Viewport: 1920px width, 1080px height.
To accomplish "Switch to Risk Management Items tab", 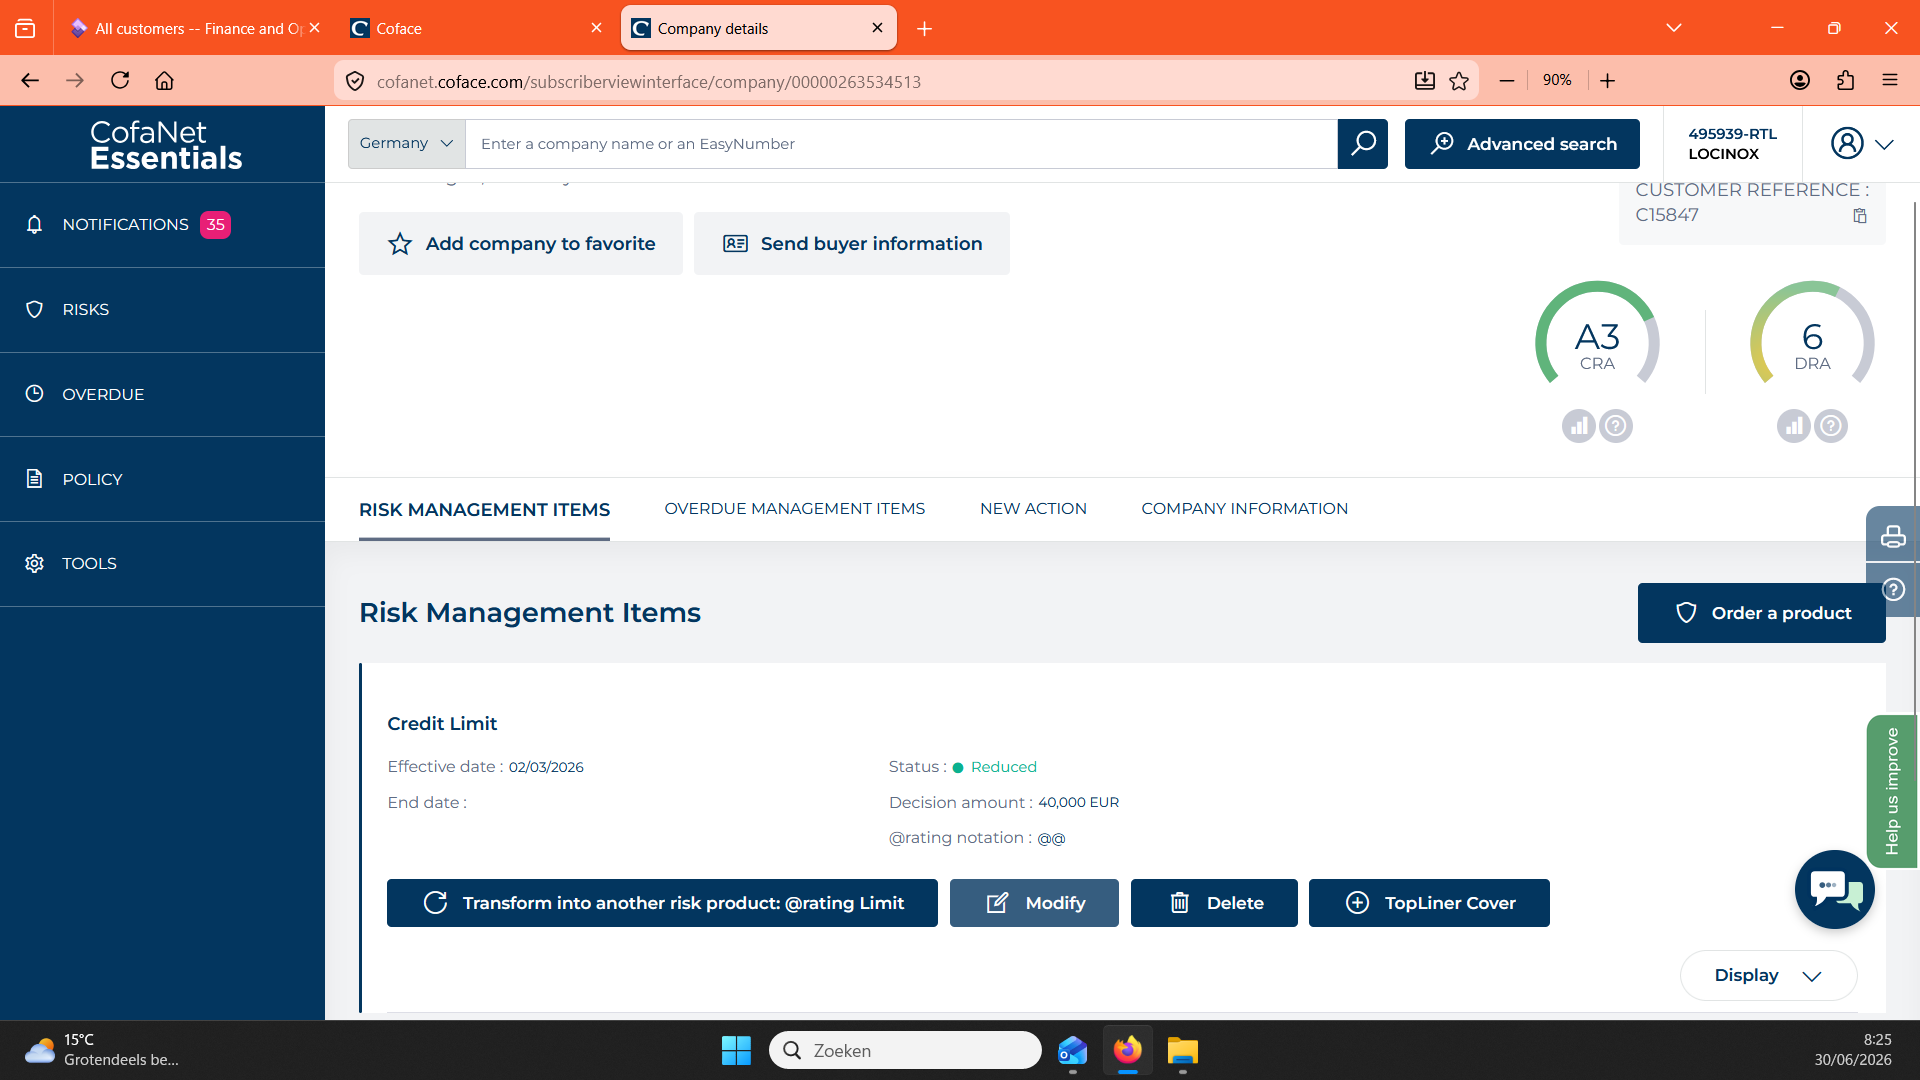I will pyautogui.click(x=484, y=510).
